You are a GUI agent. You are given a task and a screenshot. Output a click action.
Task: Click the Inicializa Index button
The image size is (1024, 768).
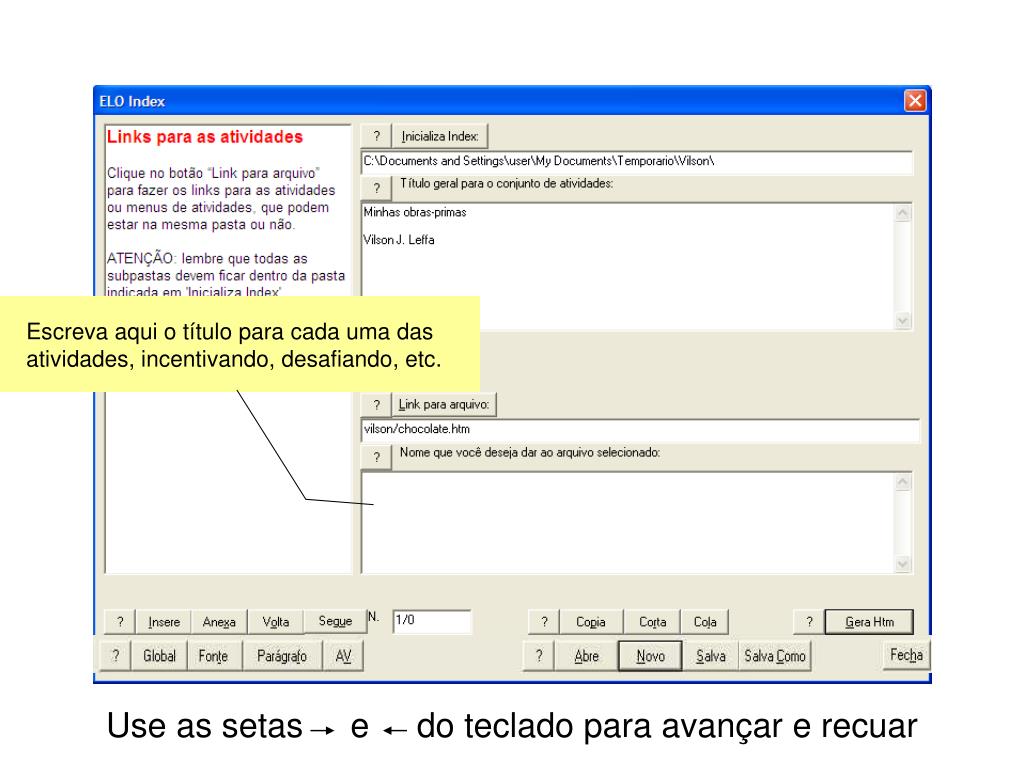pyautogui.click(x=440, y=136)
